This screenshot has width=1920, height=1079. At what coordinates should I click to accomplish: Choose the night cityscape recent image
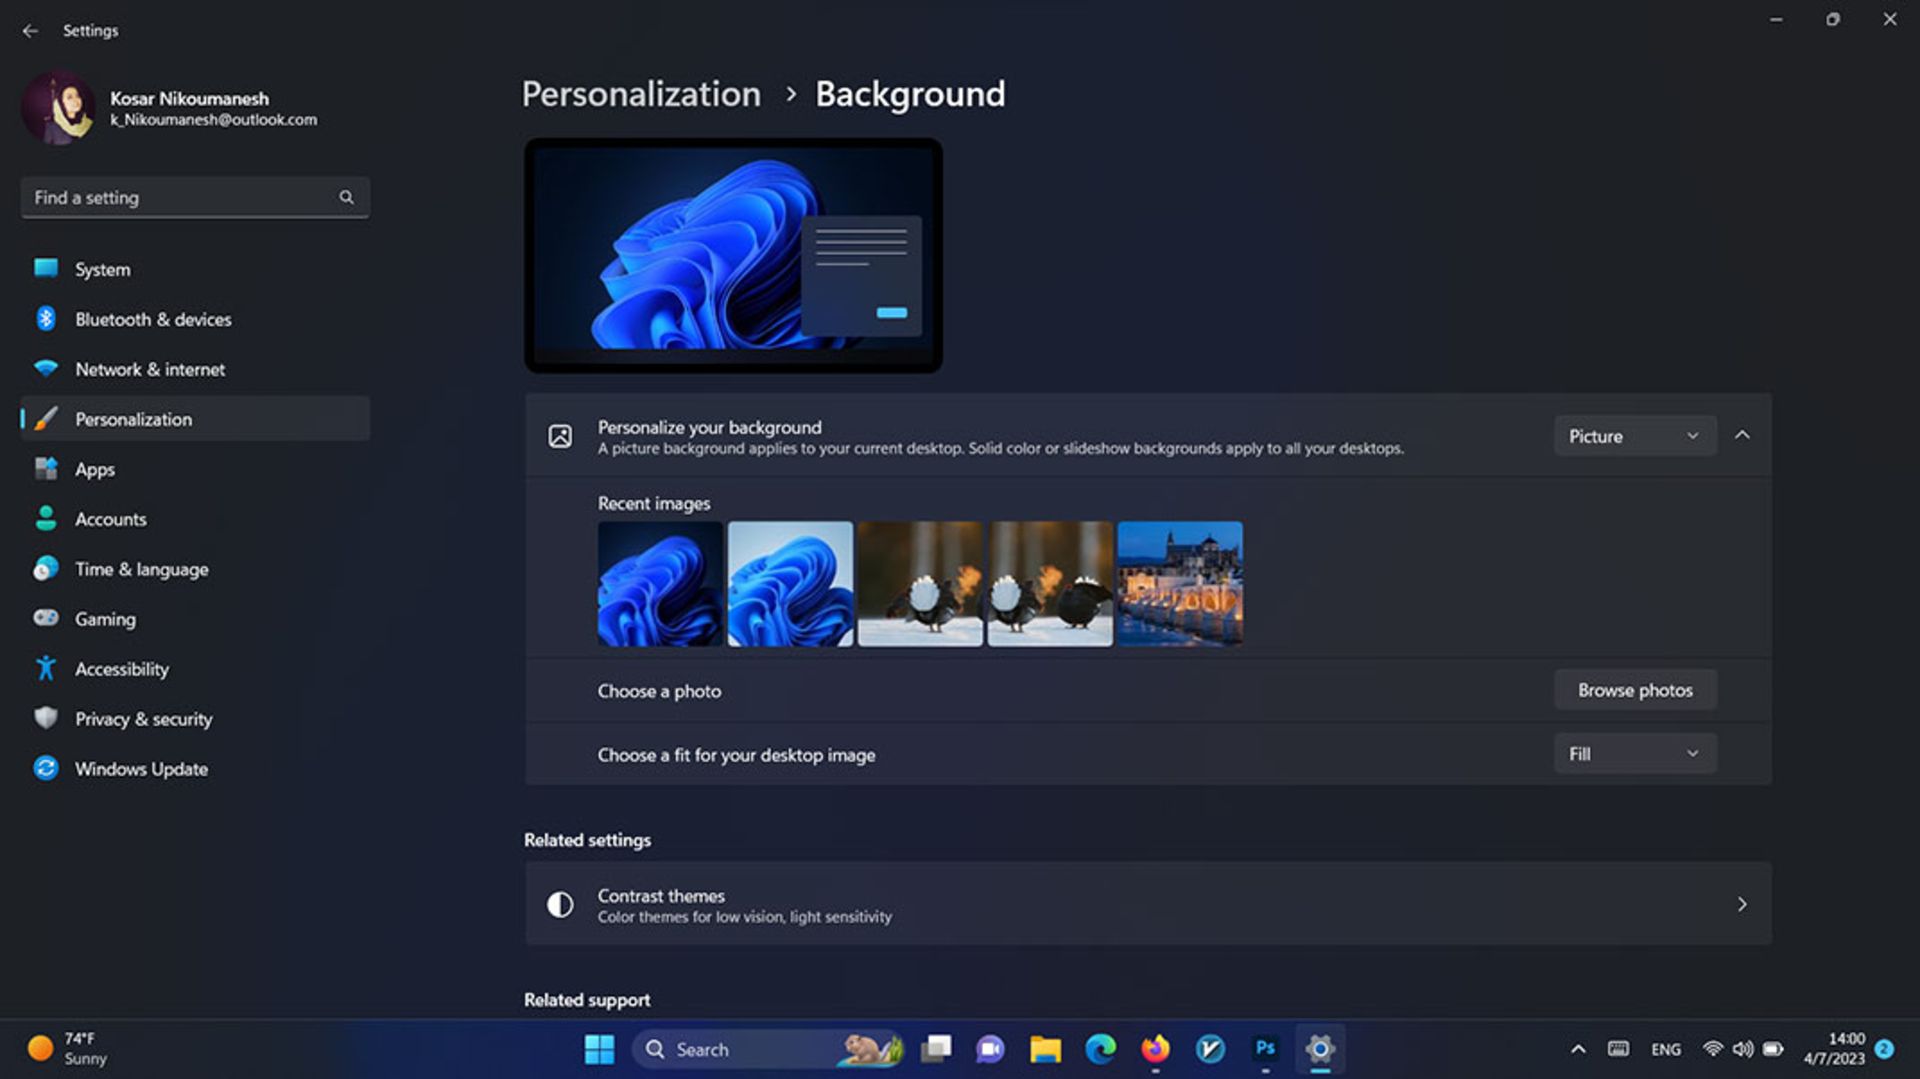(1180, 583)
